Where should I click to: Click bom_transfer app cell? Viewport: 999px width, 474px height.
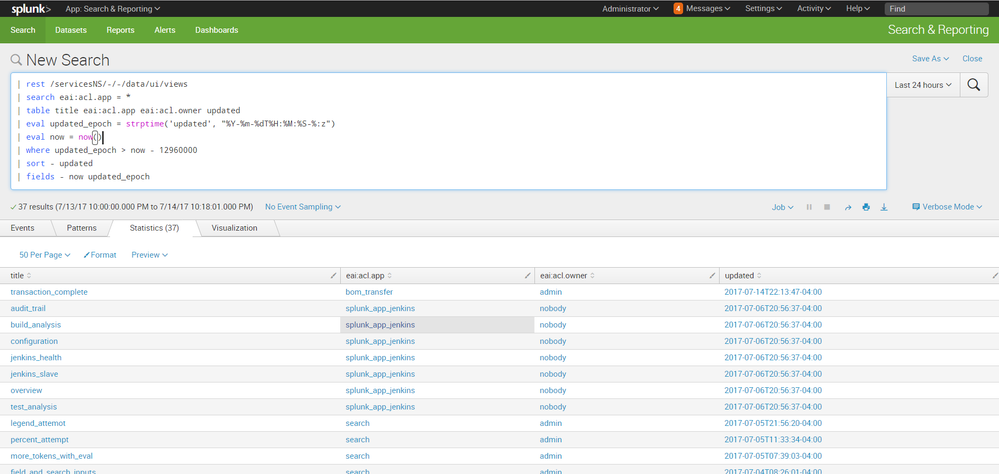370,292
